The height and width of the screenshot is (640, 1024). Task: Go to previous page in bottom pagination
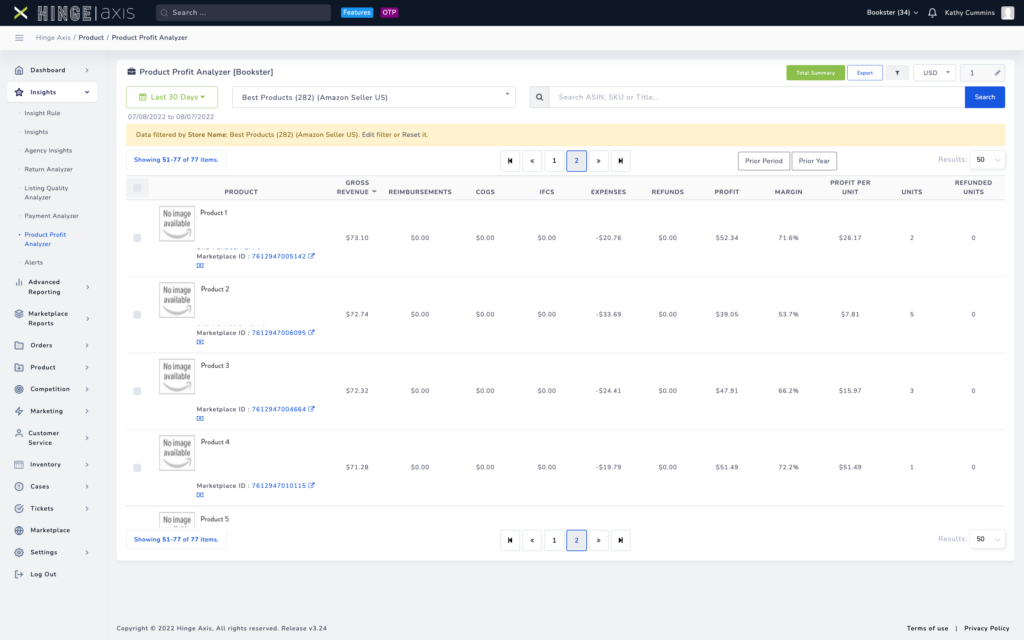[x=532, y=540]
